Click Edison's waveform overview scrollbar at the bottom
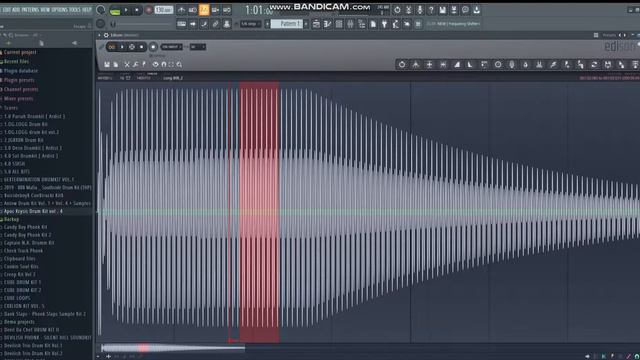Image resolution: width=640 pixels, height=360 pixels. (x=173, y=348)
